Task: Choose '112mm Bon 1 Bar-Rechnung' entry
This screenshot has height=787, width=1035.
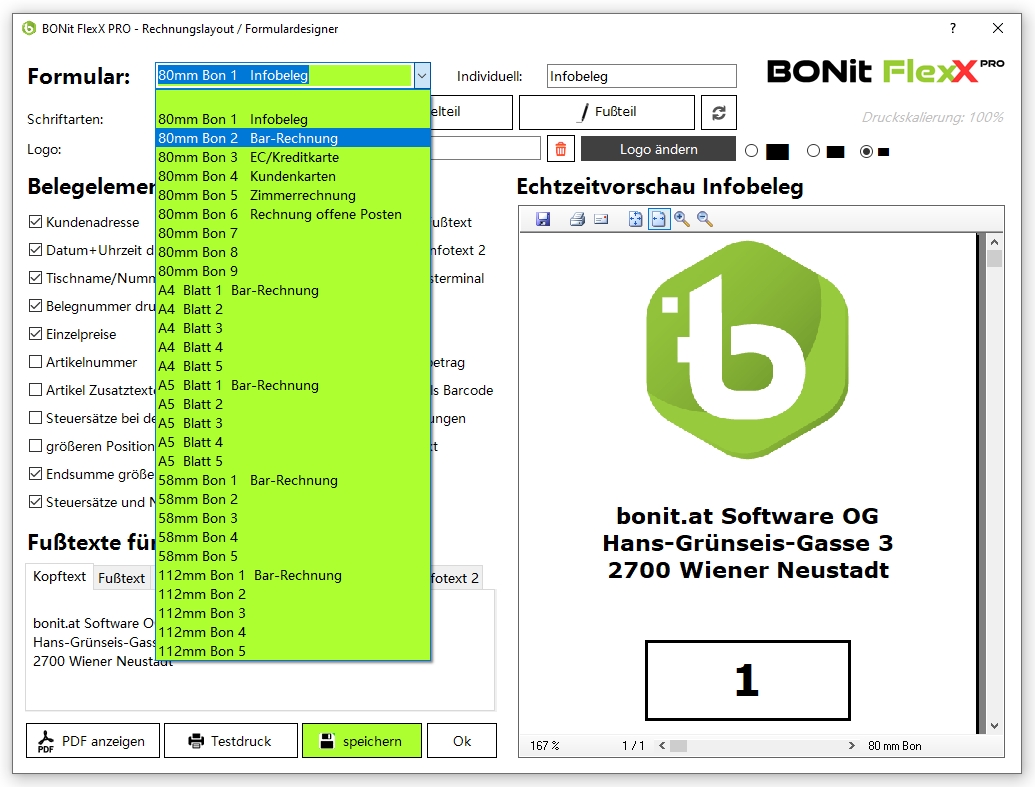Action: click(293, 576)
